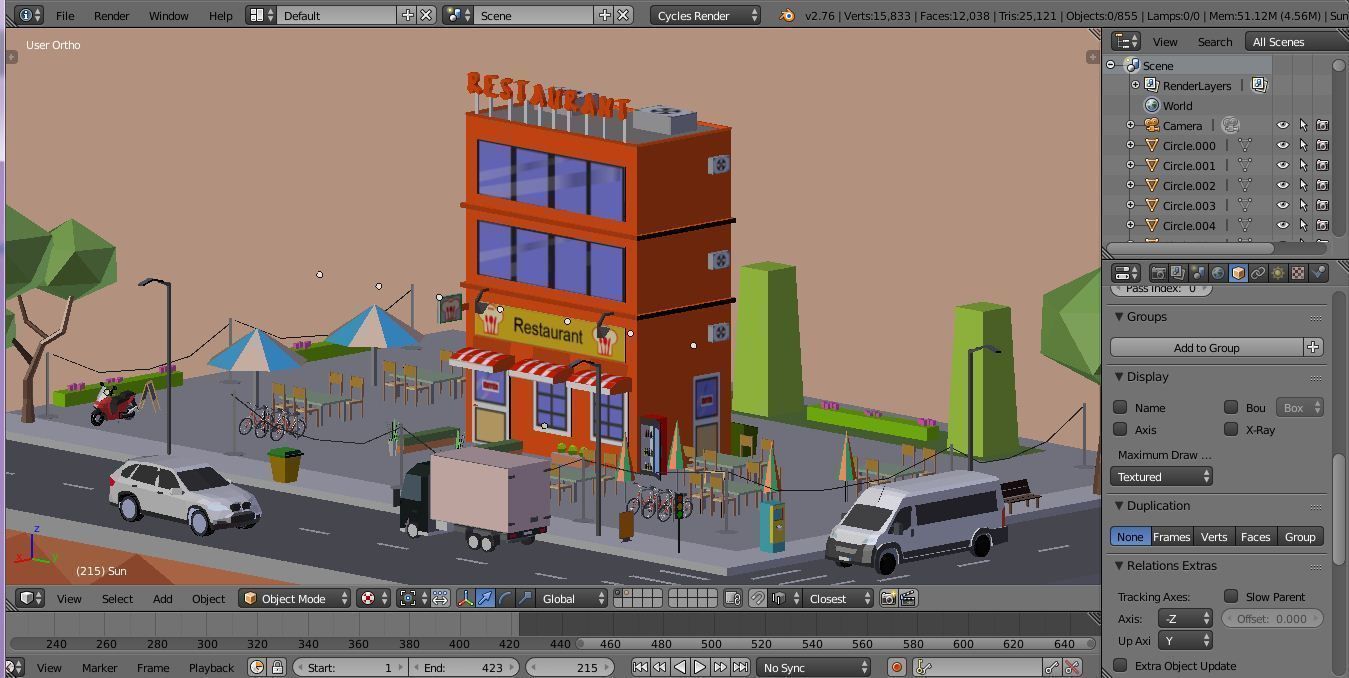
Task: Select Faces duplication option
Action: (1255, 537)
